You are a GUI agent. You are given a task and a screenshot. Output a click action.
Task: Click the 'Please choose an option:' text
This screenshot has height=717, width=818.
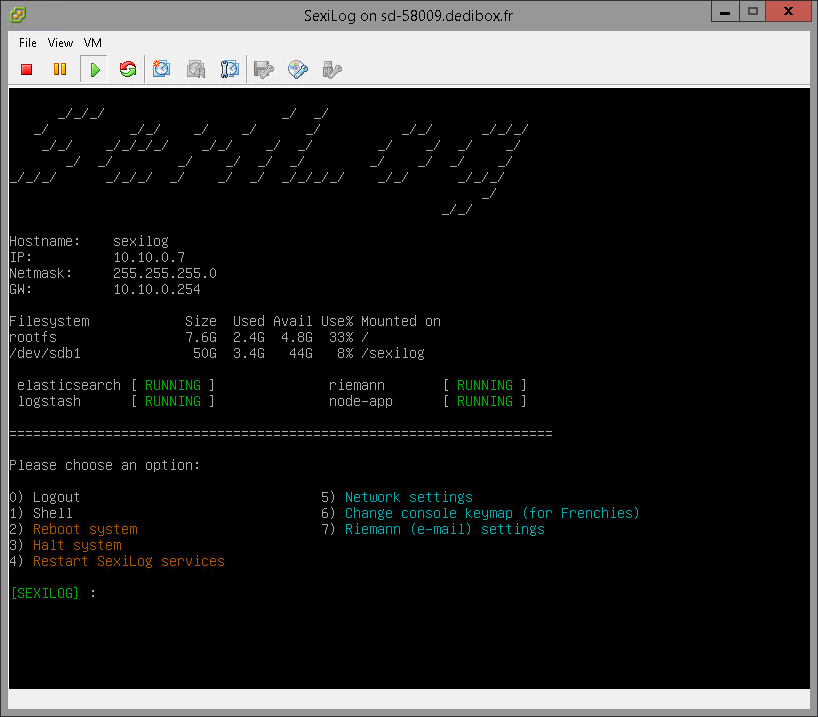pos(105,465)
